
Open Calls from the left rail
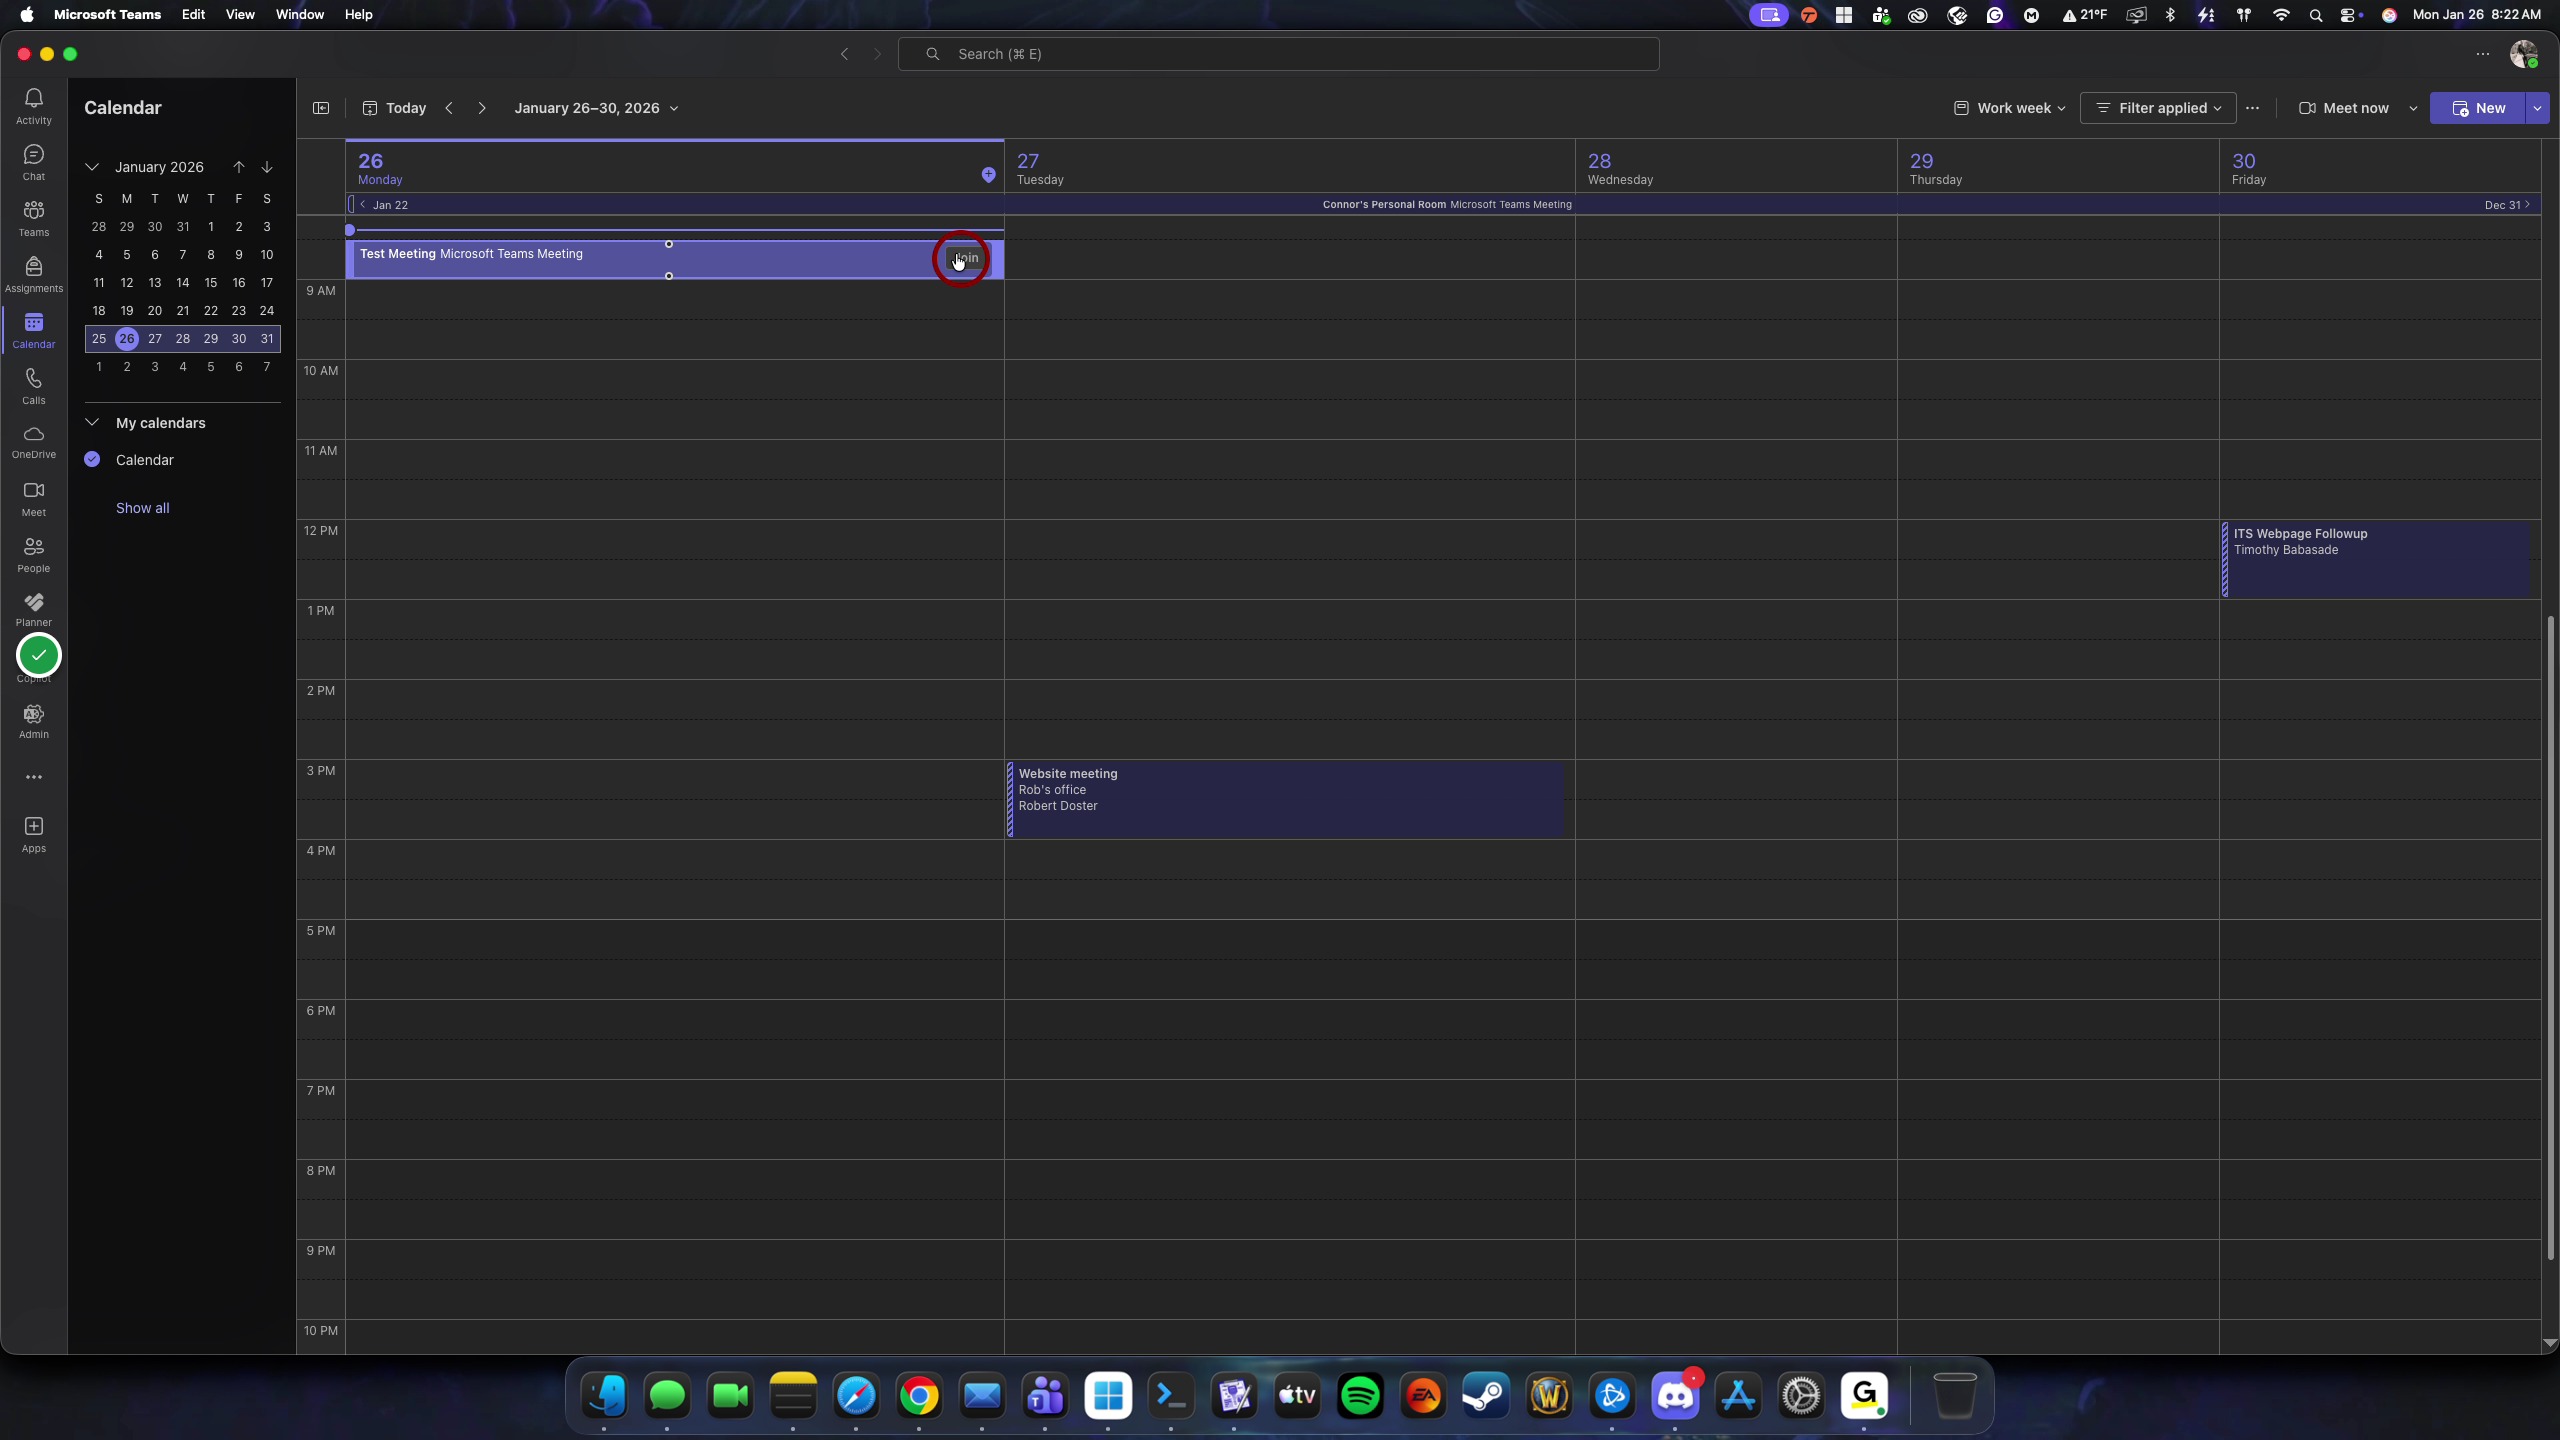point(33,386)
